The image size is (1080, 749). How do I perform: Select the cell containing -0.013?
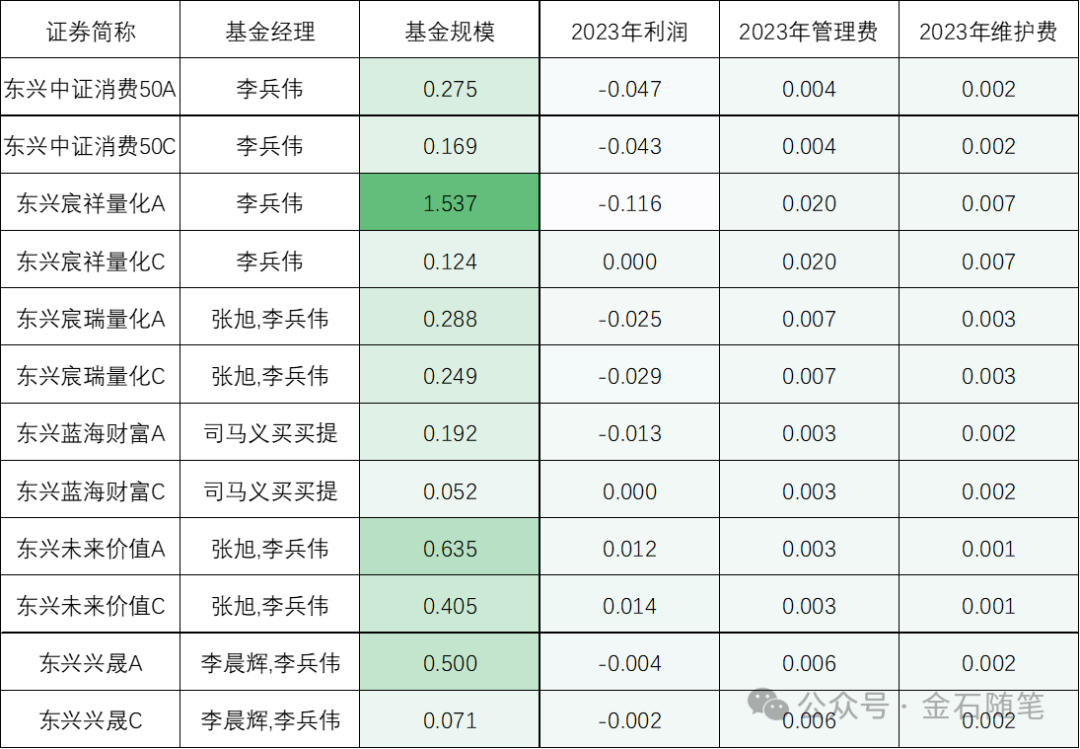click(630, 433)
